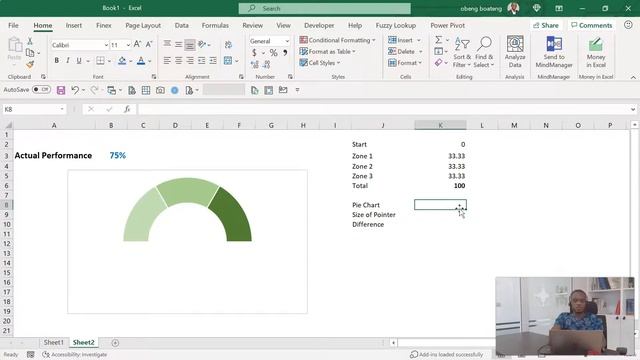The width and height of the screenshot is (640, 360).
Task: Switch to the Power Pivot tab
Action: click(447, 25)
